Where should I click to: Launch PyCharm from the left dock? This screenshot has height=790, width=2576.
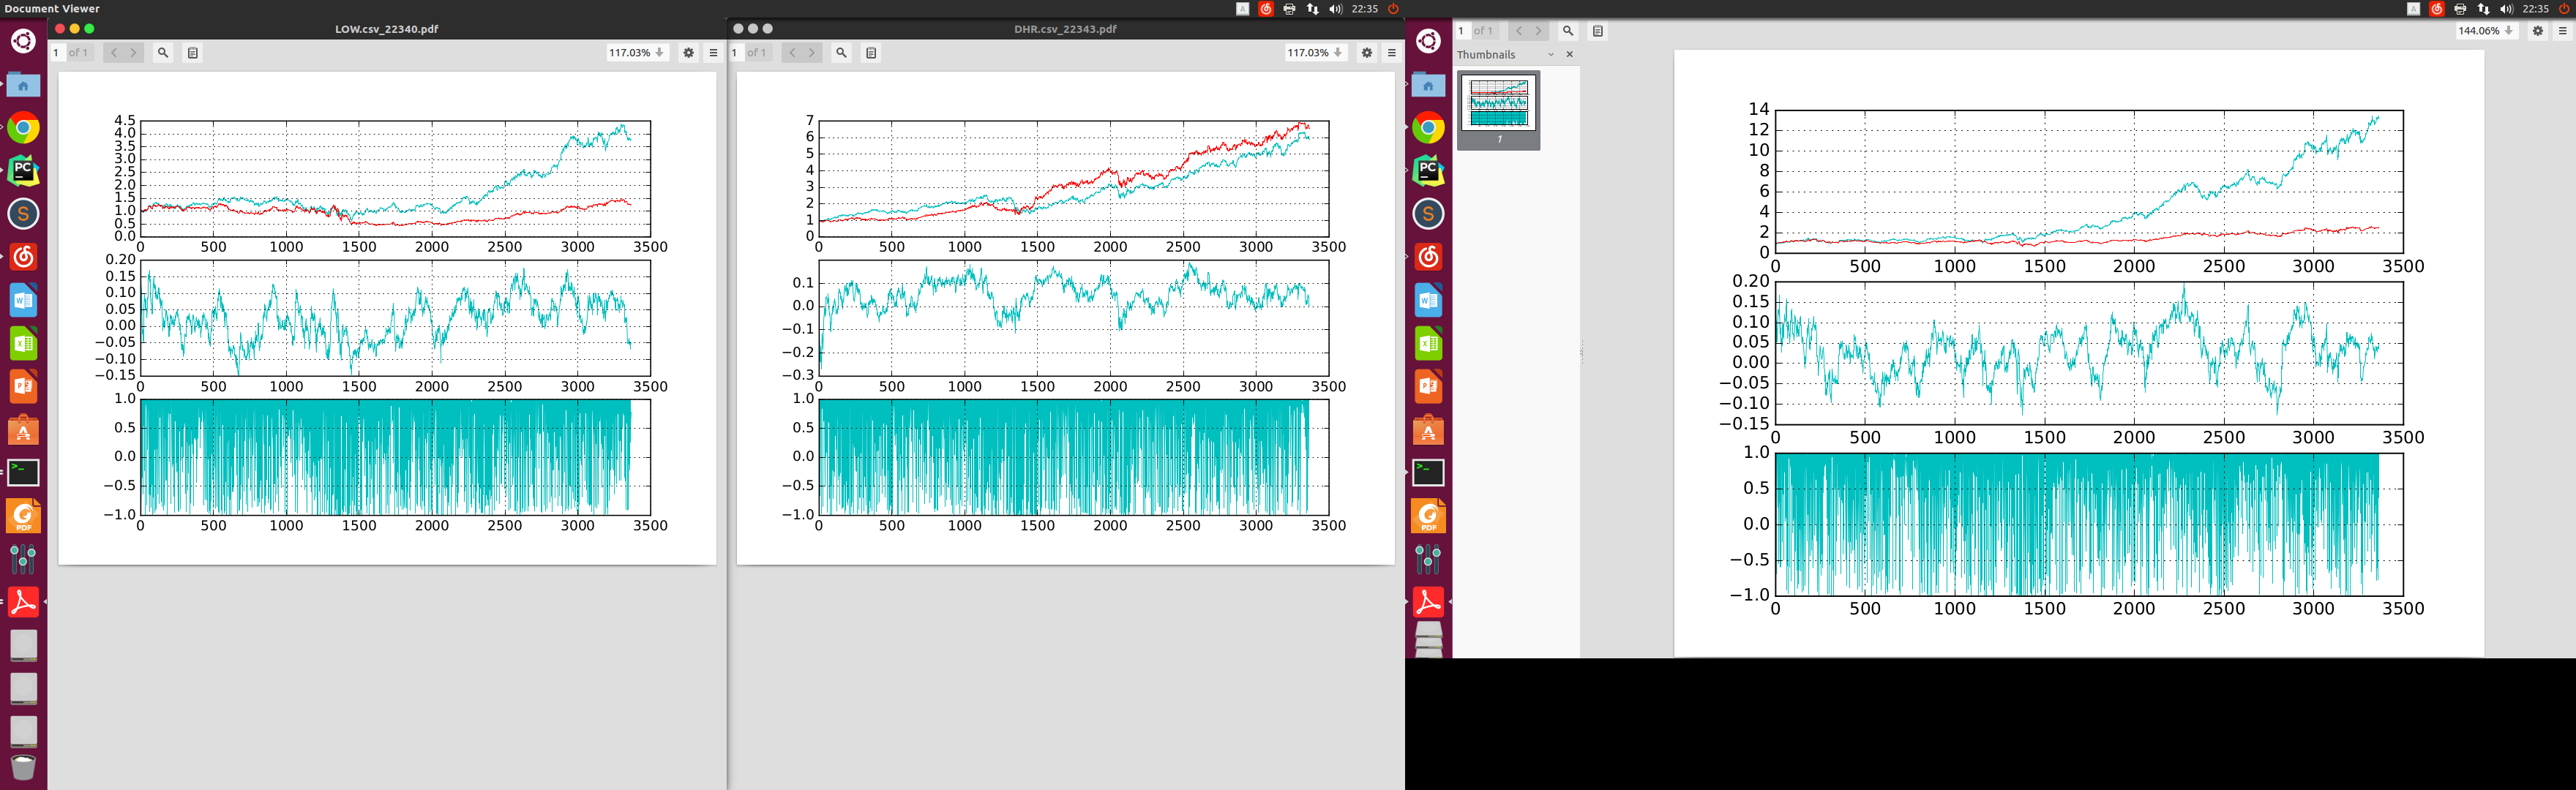click(x=23, y=171)
